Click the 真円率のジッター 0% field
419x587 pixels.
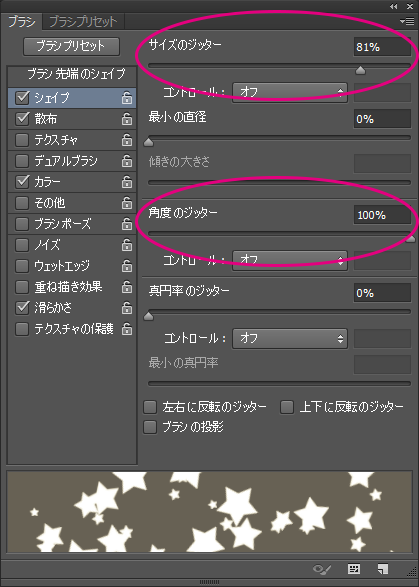(x=382, y=293)
